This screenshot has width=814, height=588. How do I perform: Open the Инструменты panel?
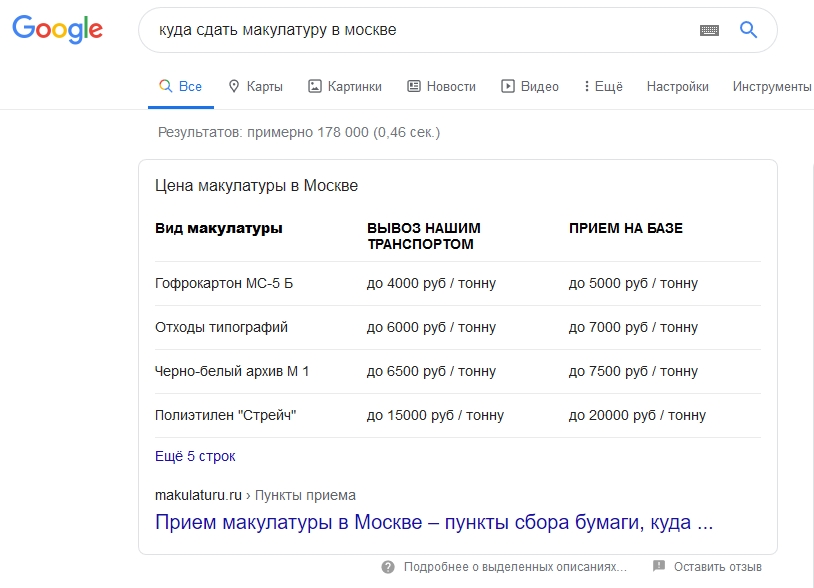[x=772, y=87]
